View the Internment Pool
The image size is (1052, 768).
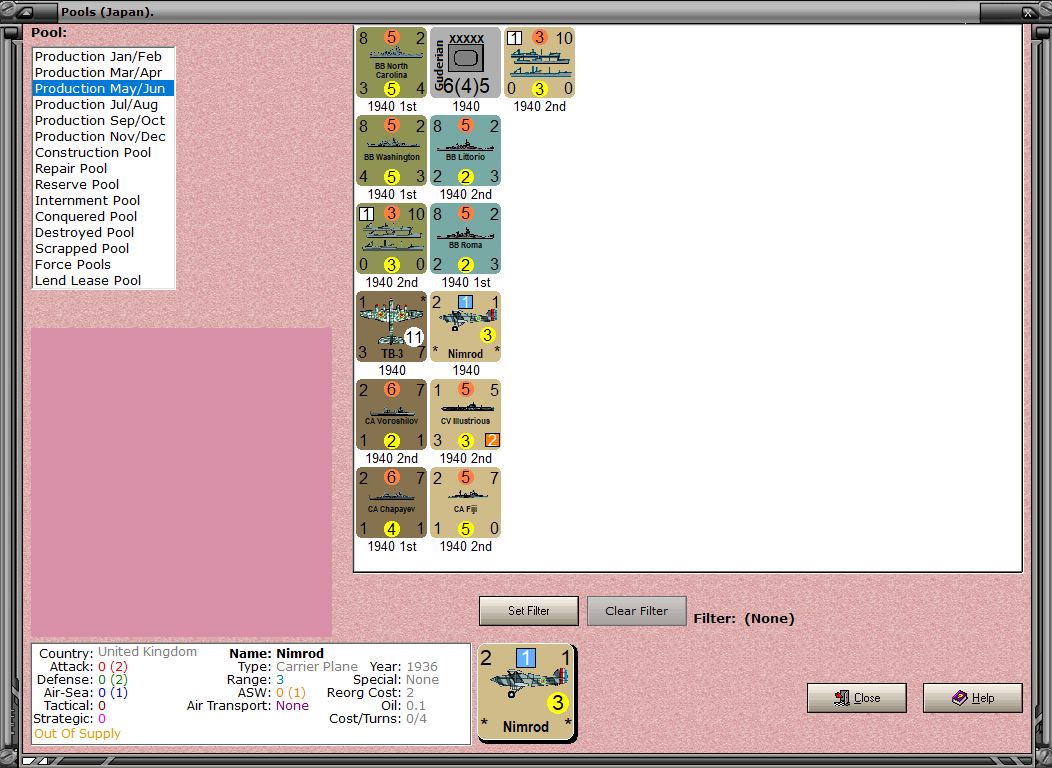103,201
